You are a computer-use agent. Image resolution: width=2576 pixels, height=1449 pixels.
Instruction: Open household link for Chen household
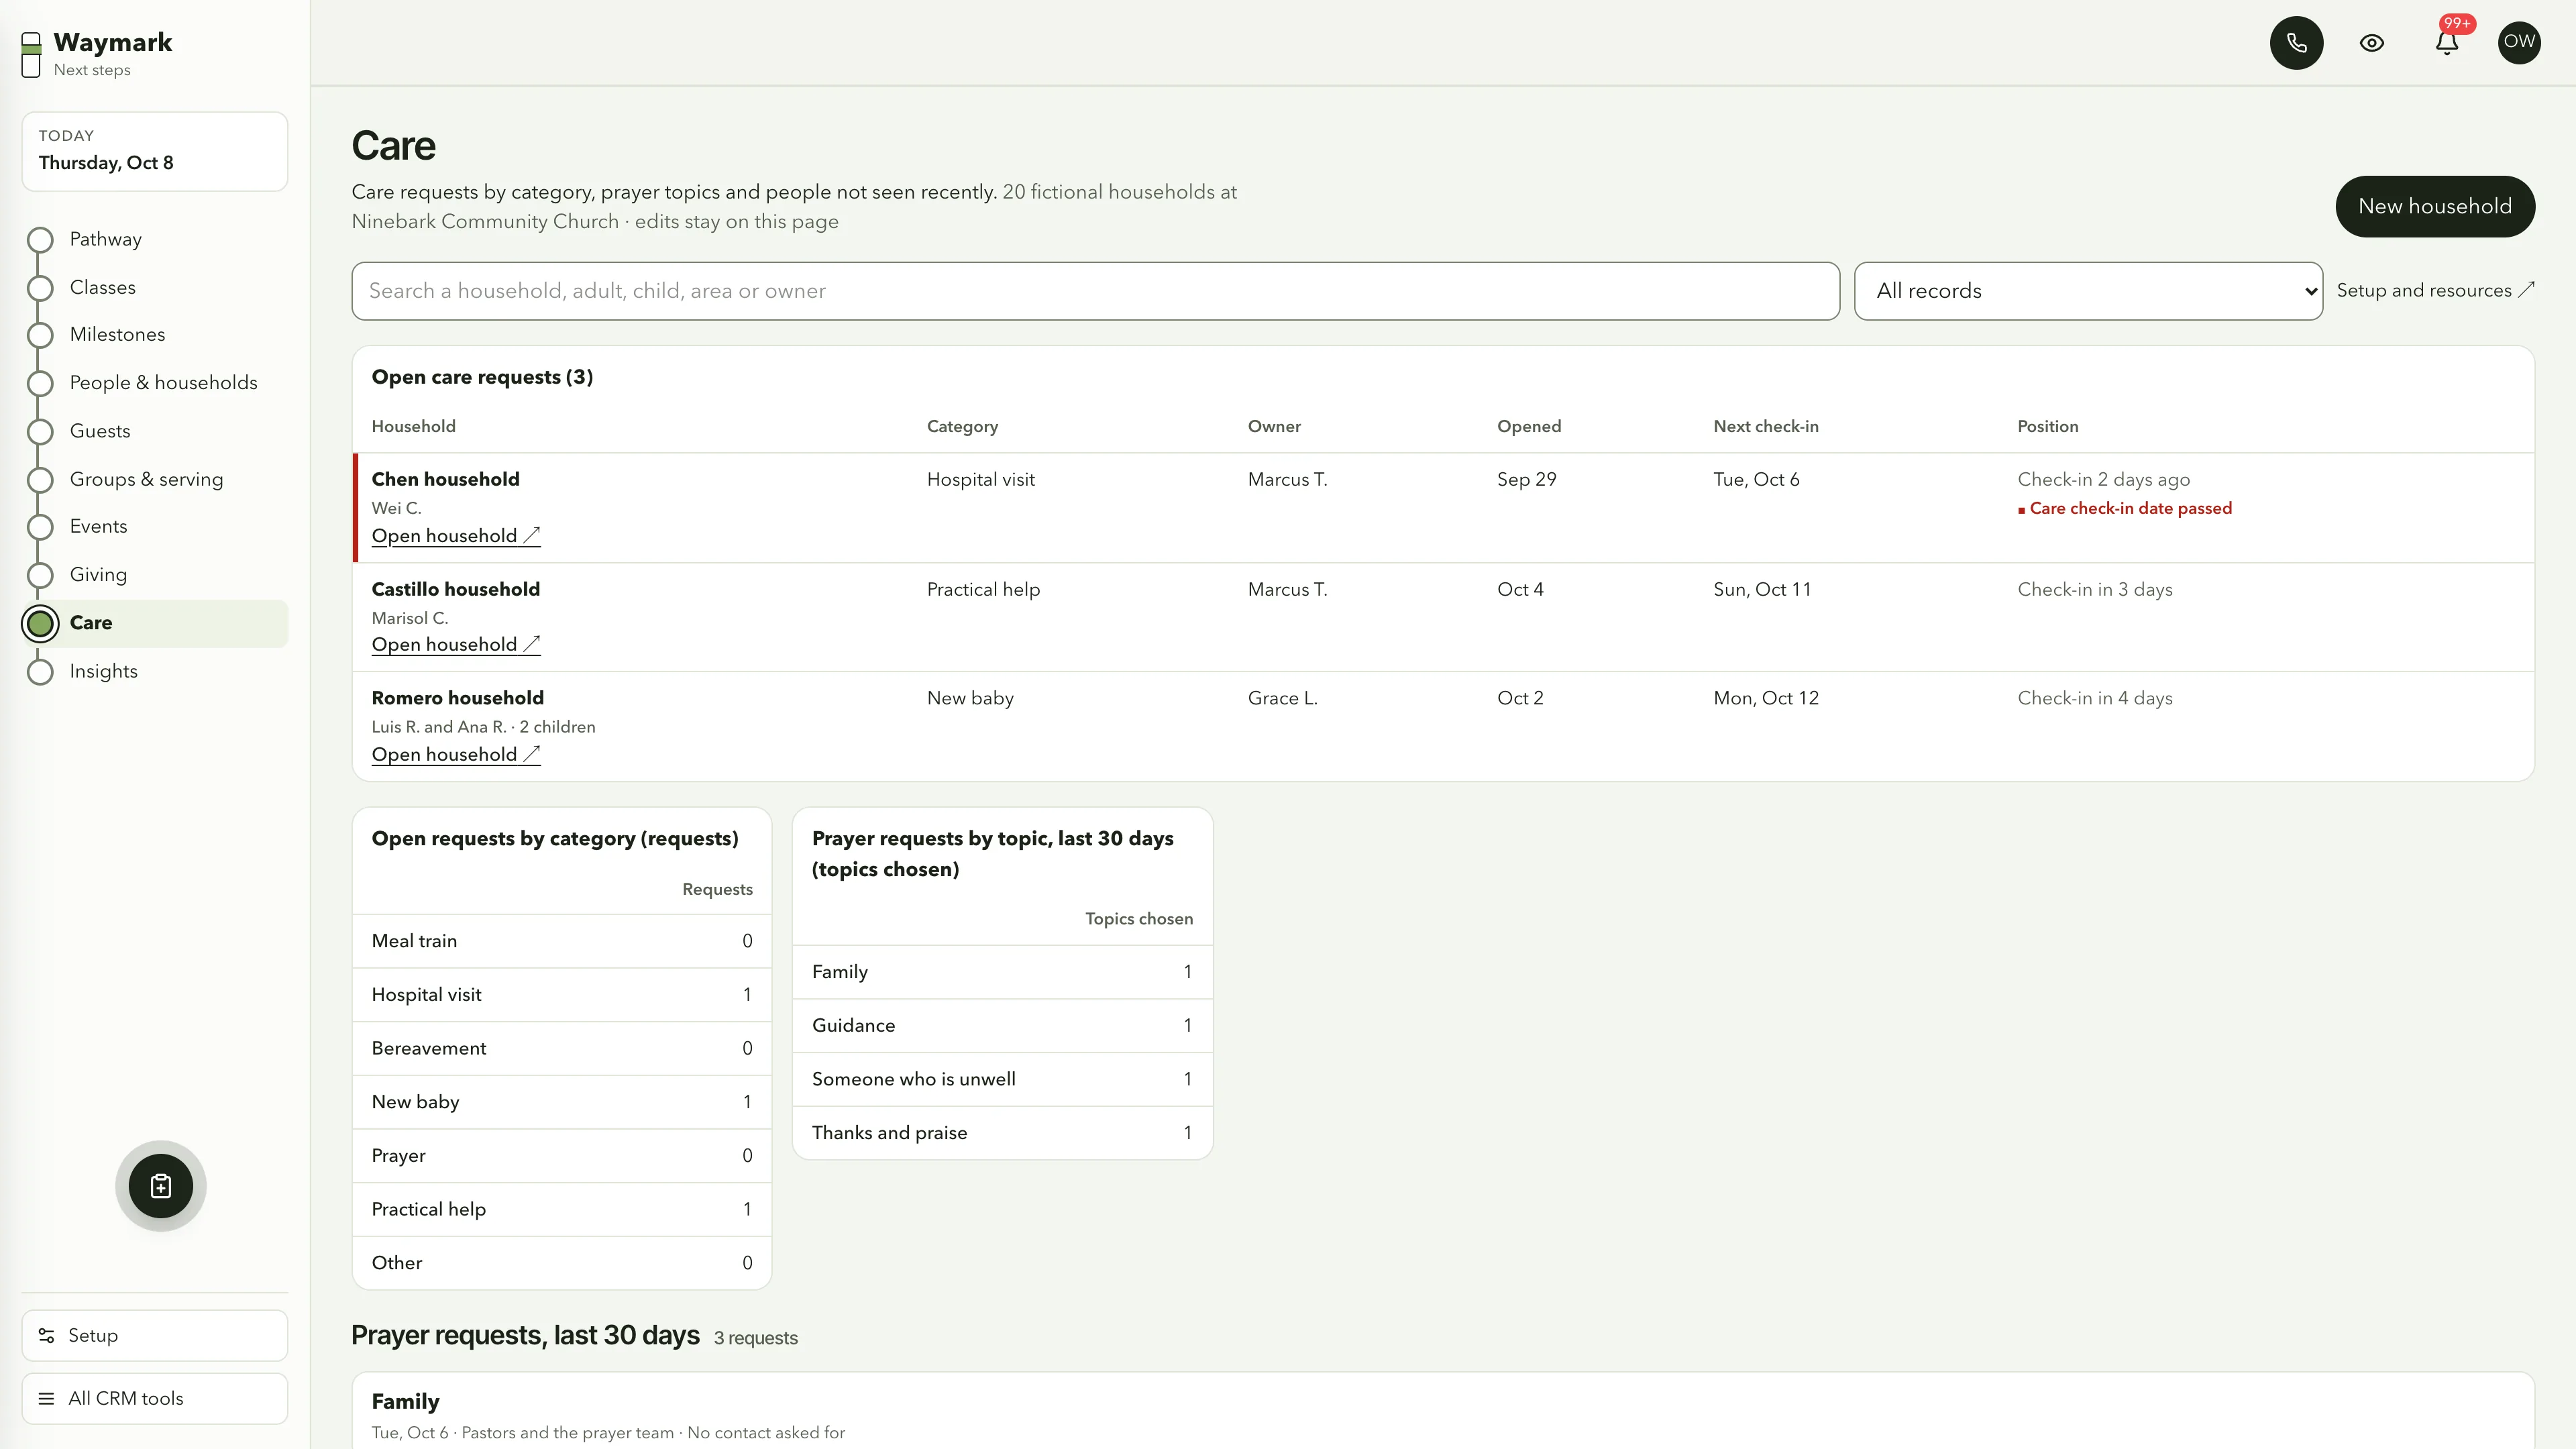456,536
